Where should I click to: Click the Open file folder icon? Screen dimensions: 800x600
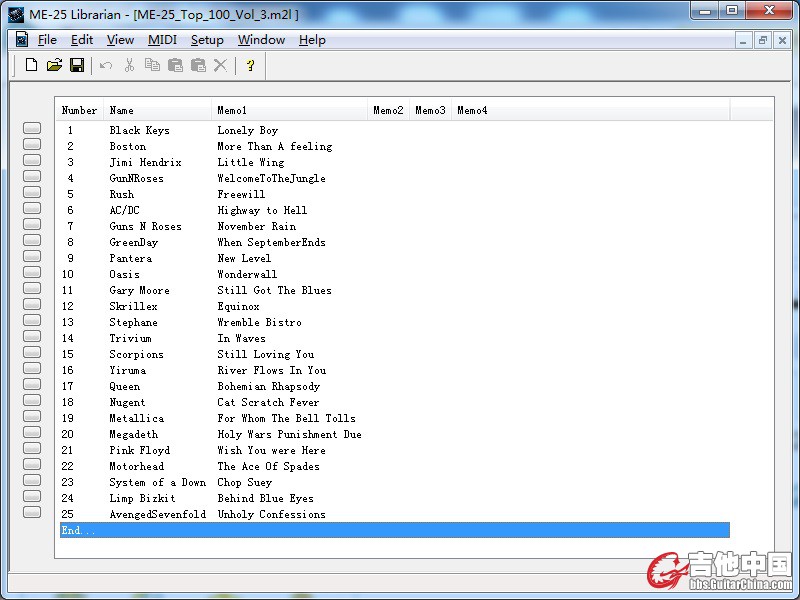54,65
